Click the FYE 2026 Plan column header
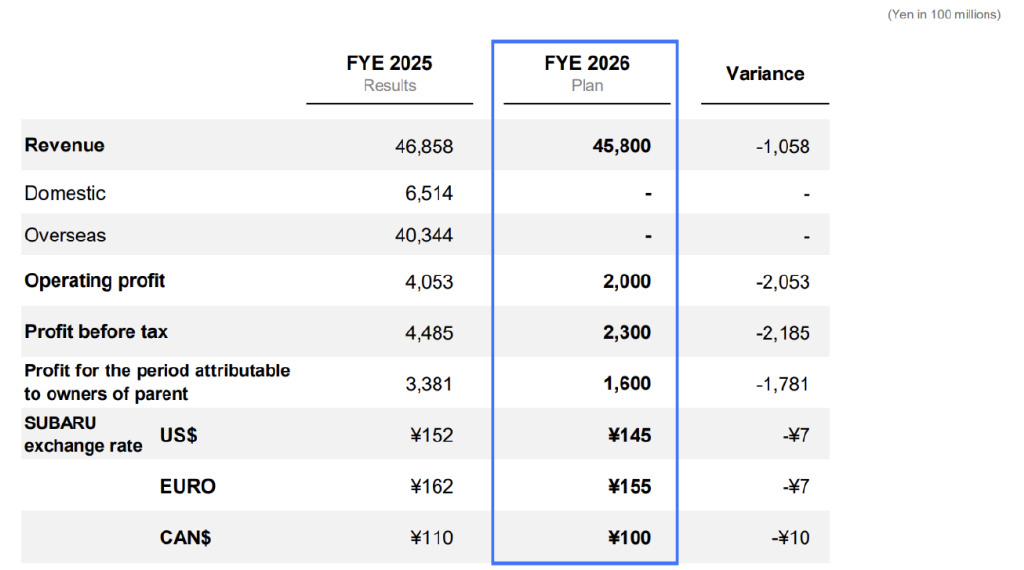This screenshot has width=1024, height=570. coord(587,73)
